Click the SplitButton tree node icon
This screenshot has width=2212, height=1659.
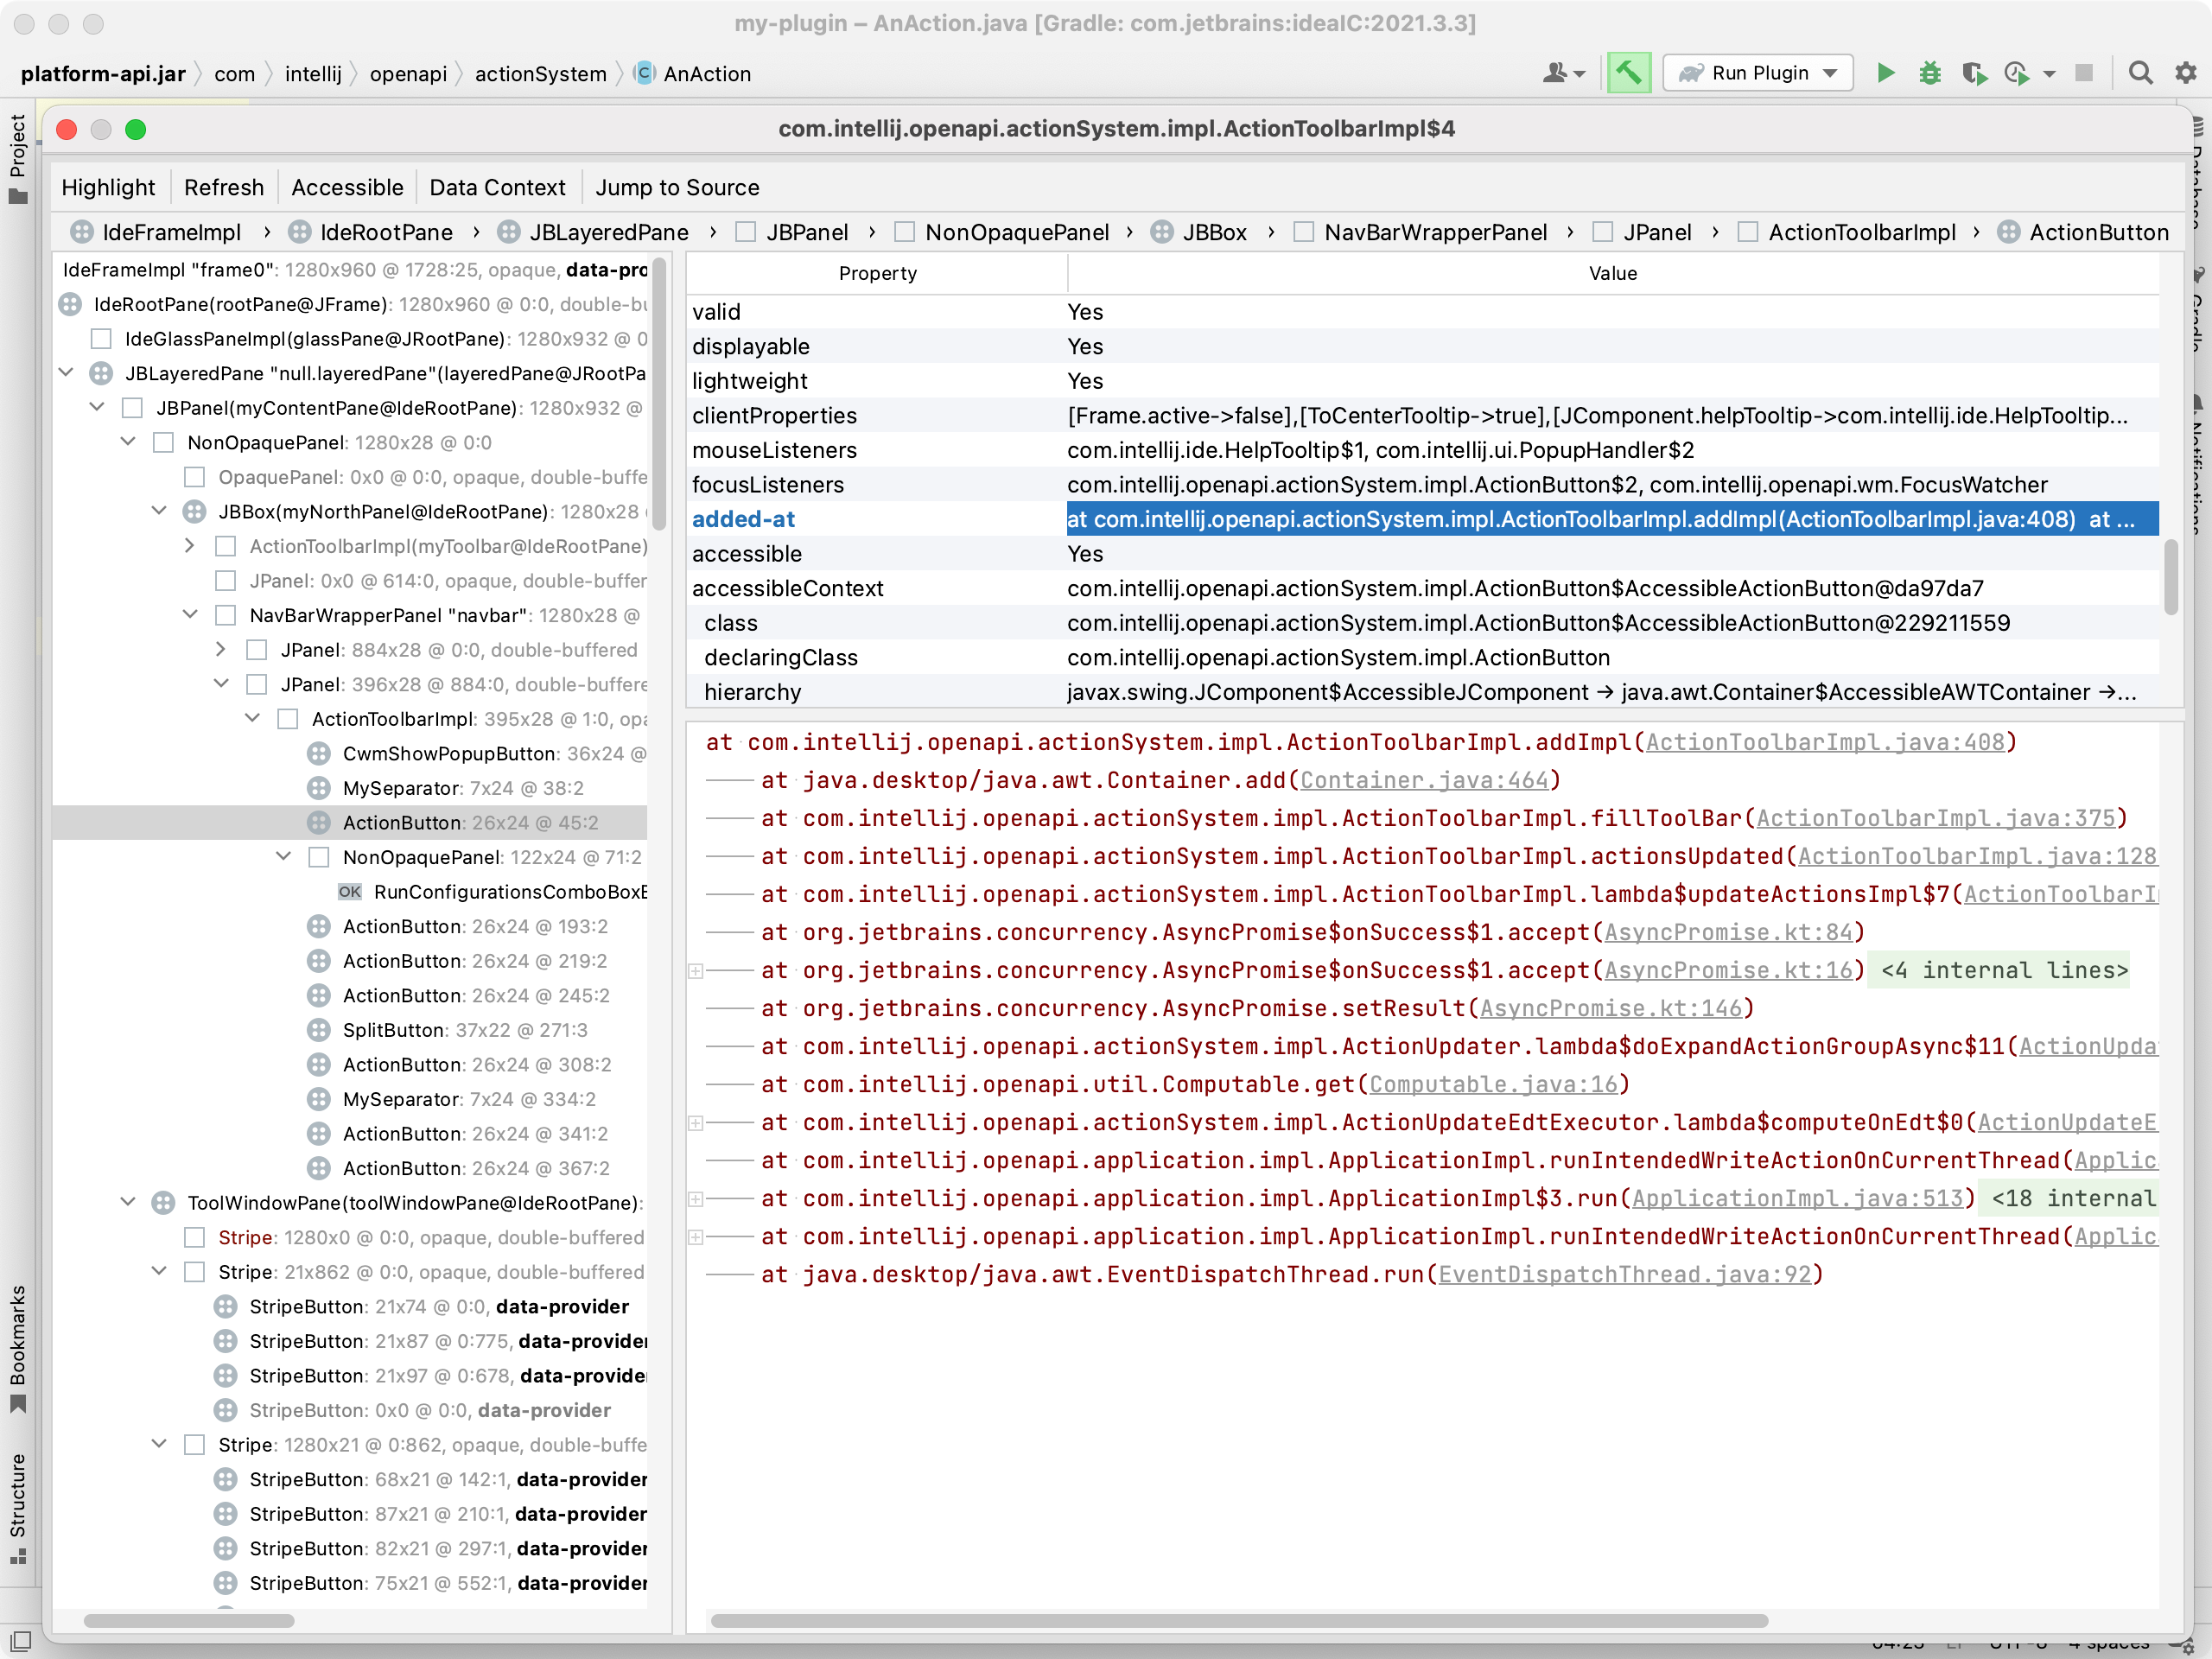[x=318, y=1030]
